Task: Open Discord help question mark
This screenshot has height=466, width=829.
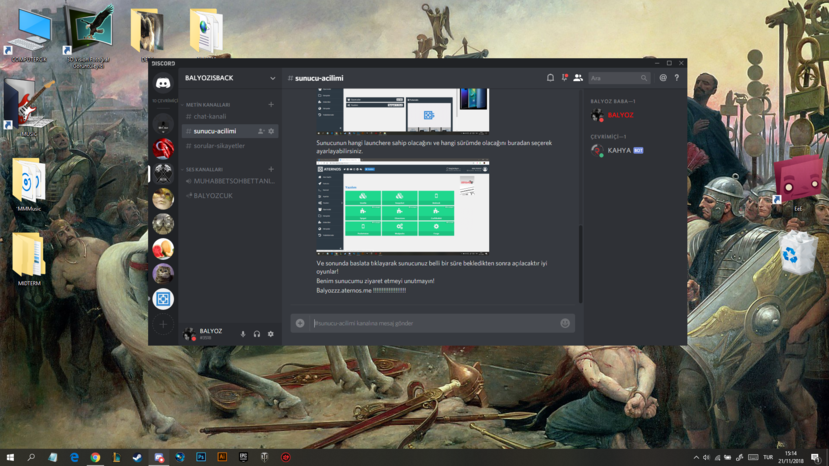Action: pyautogui.click(x=676, y=78)
